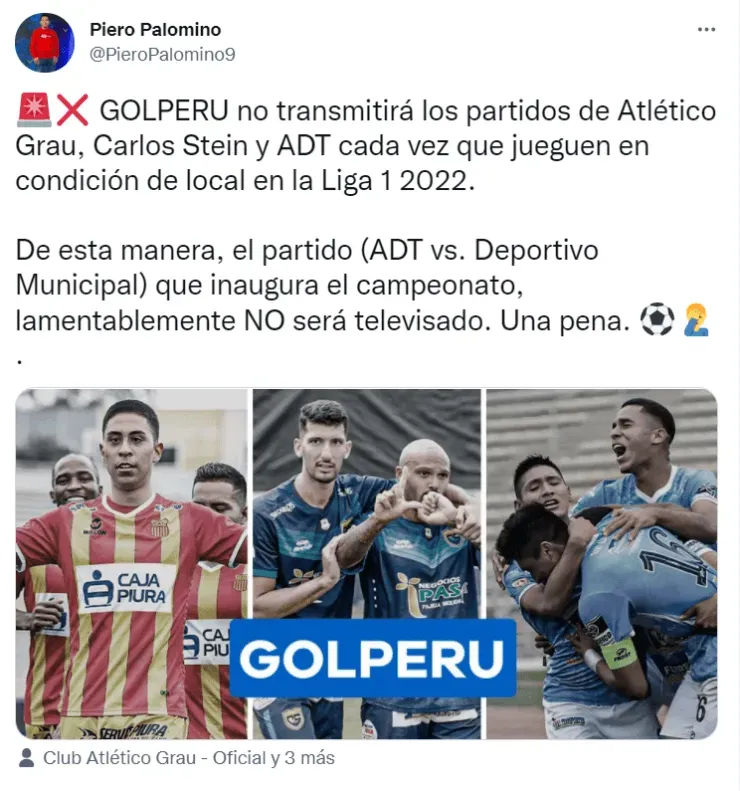Click the facepalm emoji
This screenshot has height=791, width=740.
(696, 320)
